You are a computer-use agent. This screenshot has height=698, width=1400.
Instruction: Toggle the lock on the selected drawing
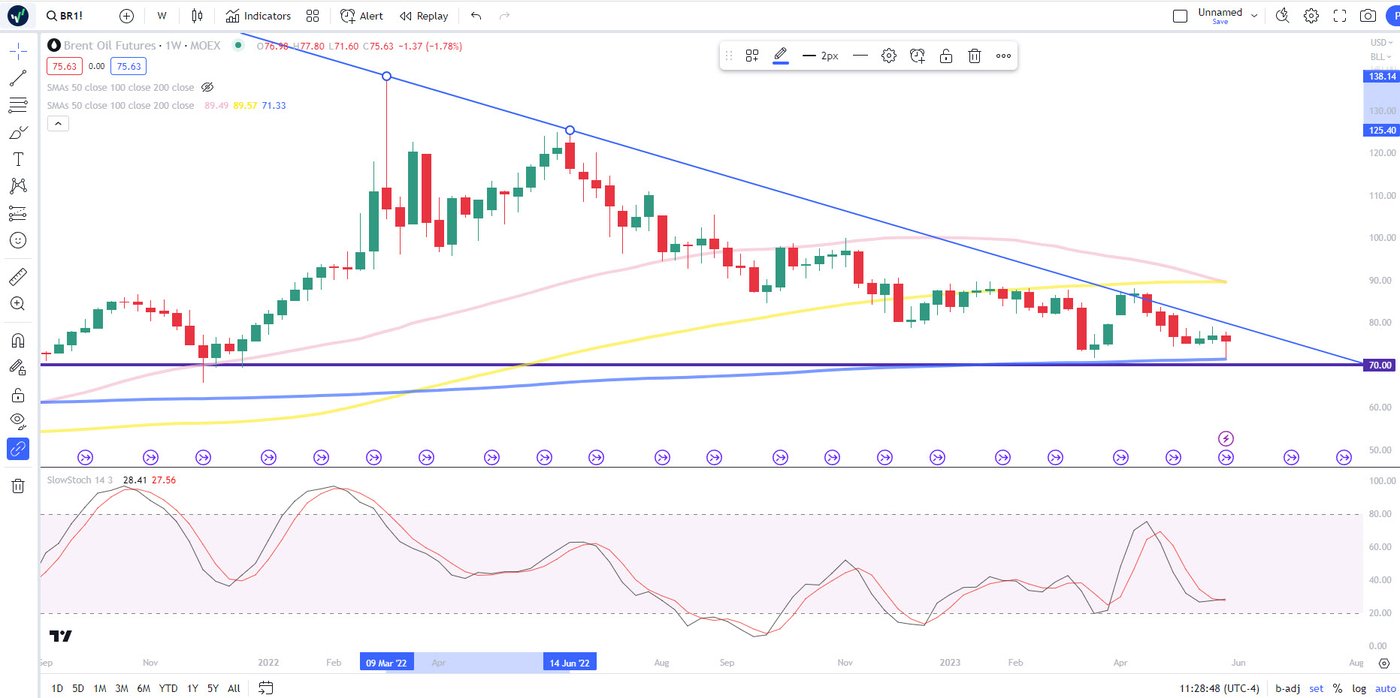click(x=945, y=56)
